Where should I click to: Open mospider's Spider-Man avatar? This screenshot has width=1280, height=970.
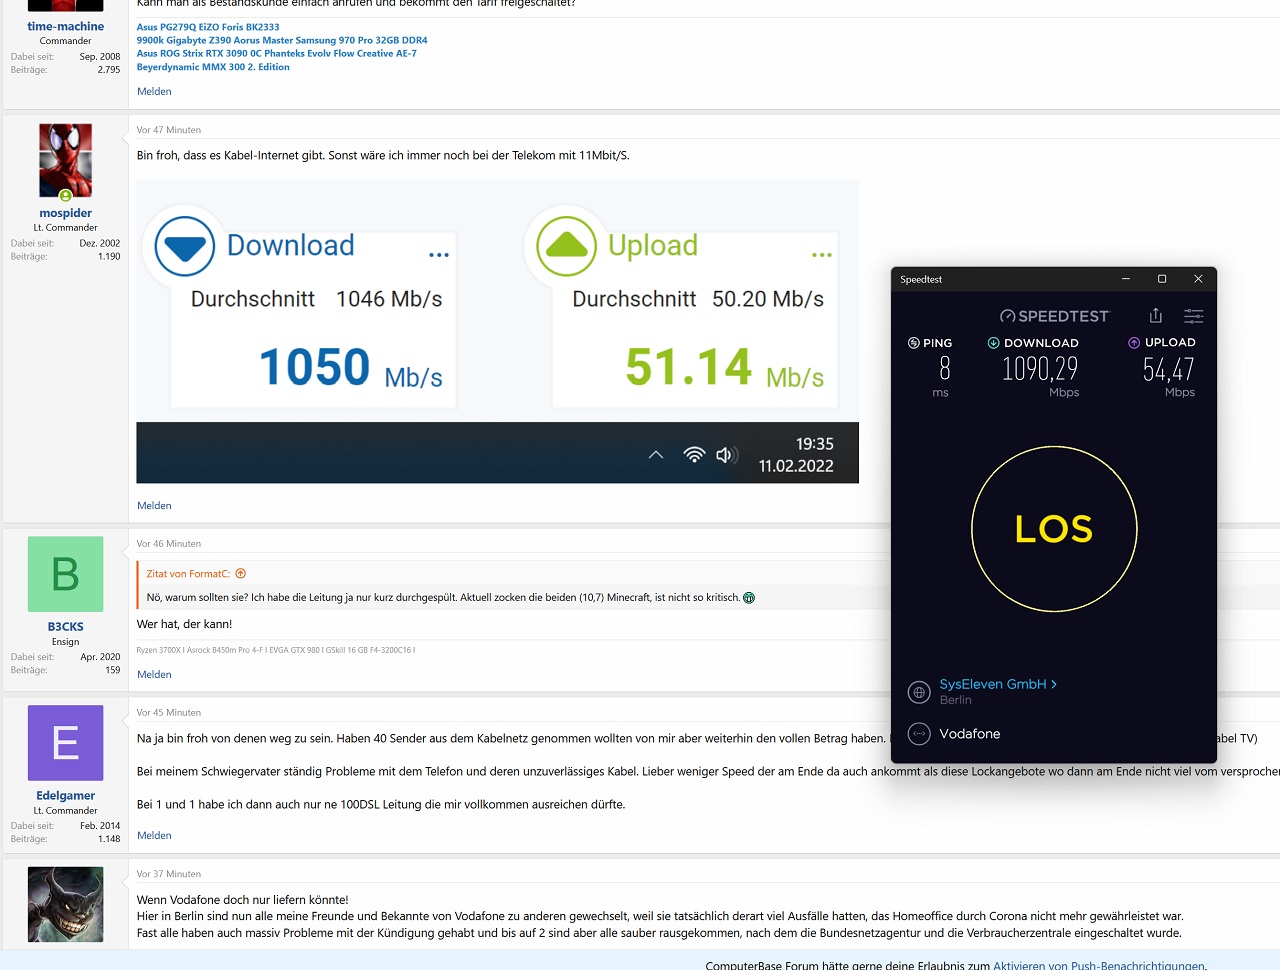pyautogui.click(x=65, y=161)
